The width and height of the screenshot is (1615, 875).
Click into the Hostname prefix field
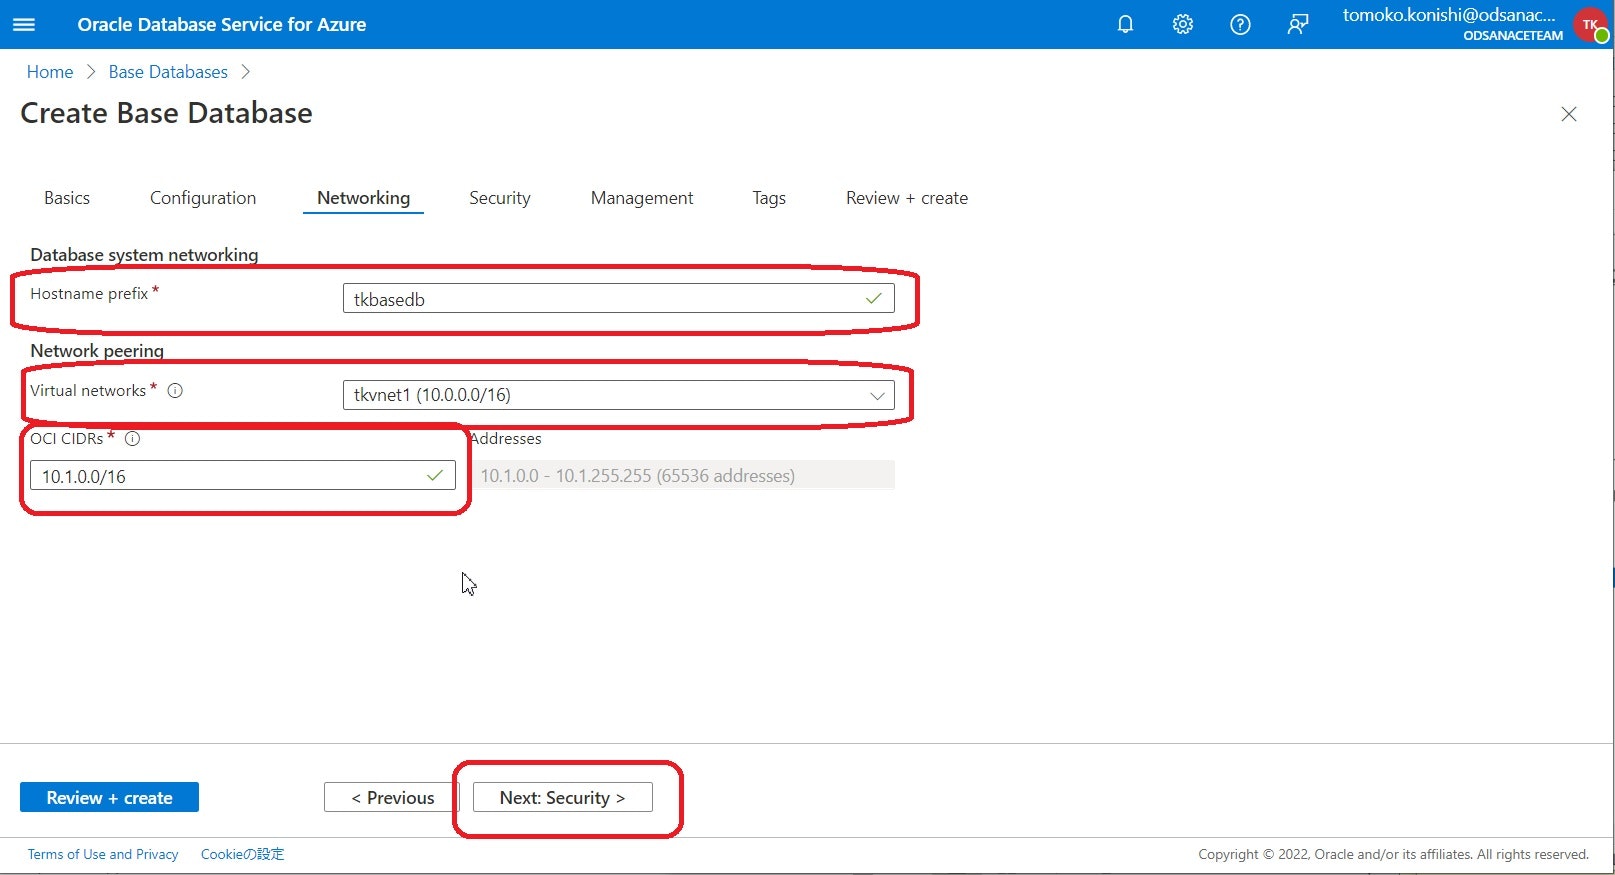coord(618,299)
